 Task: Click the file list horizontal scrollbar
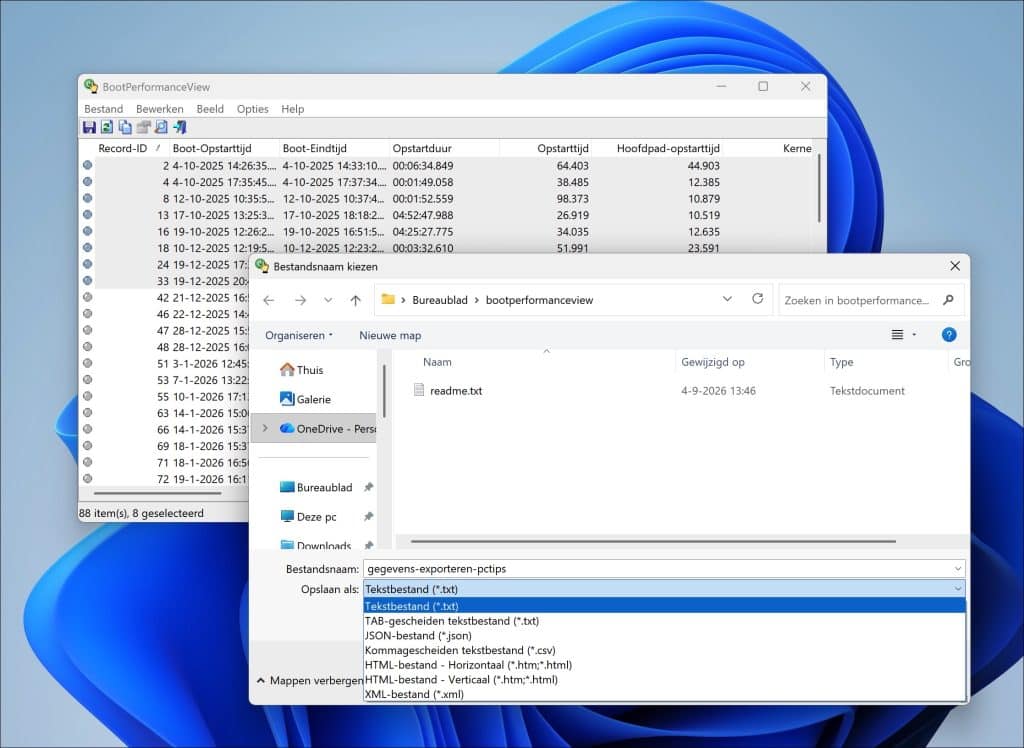tap(653, 541)
